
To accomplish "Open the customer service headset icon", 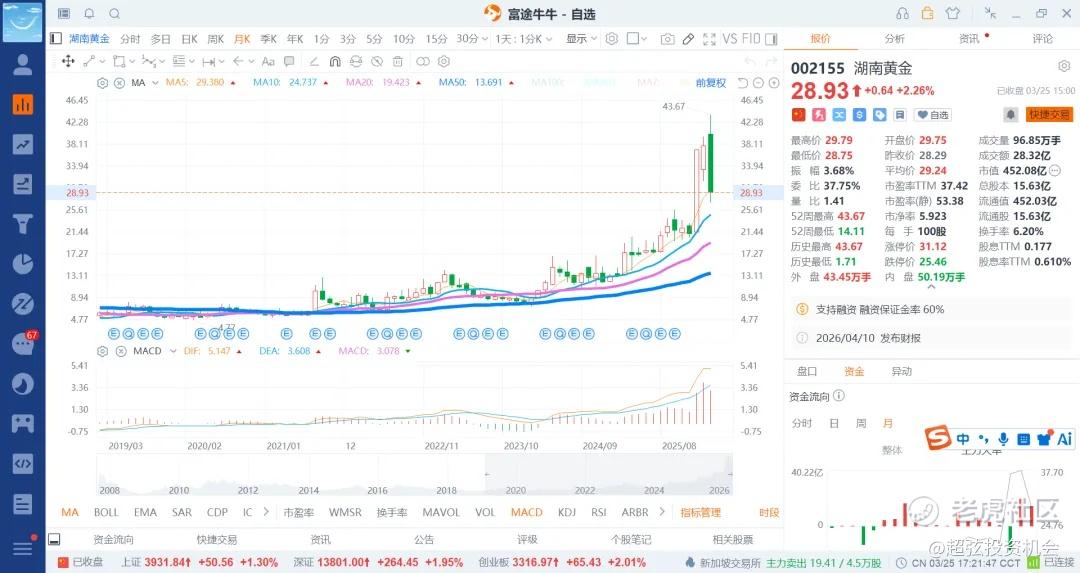I will (902, 13).
